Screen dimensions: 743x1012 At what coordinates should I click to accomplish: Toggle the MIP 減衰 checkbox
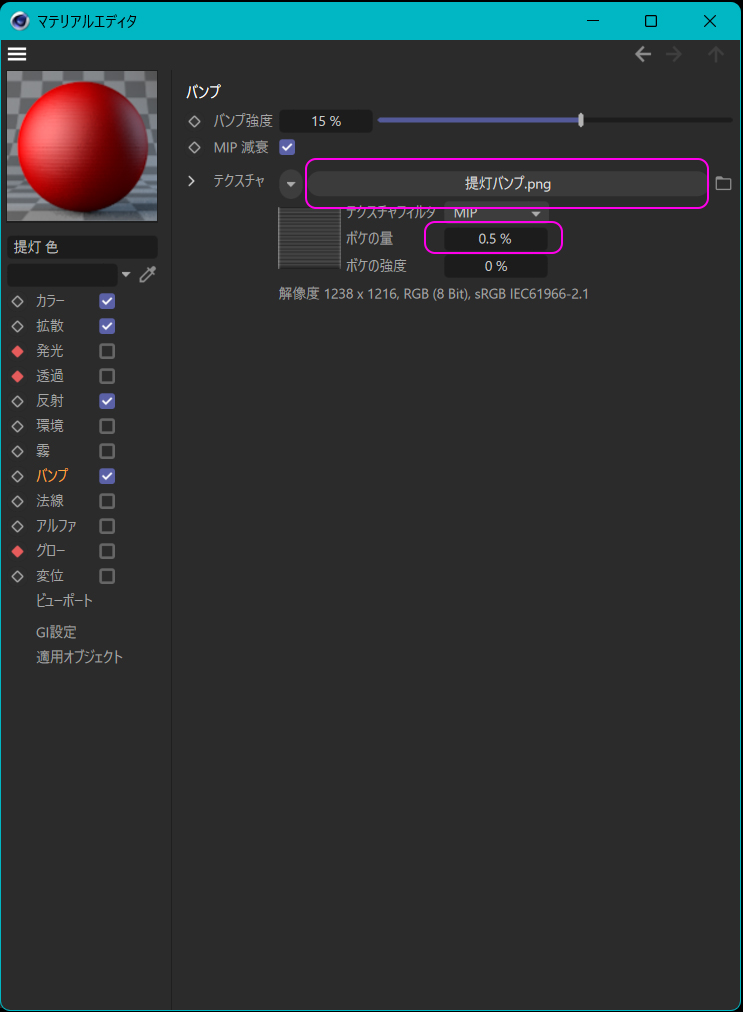click(287, 147)
